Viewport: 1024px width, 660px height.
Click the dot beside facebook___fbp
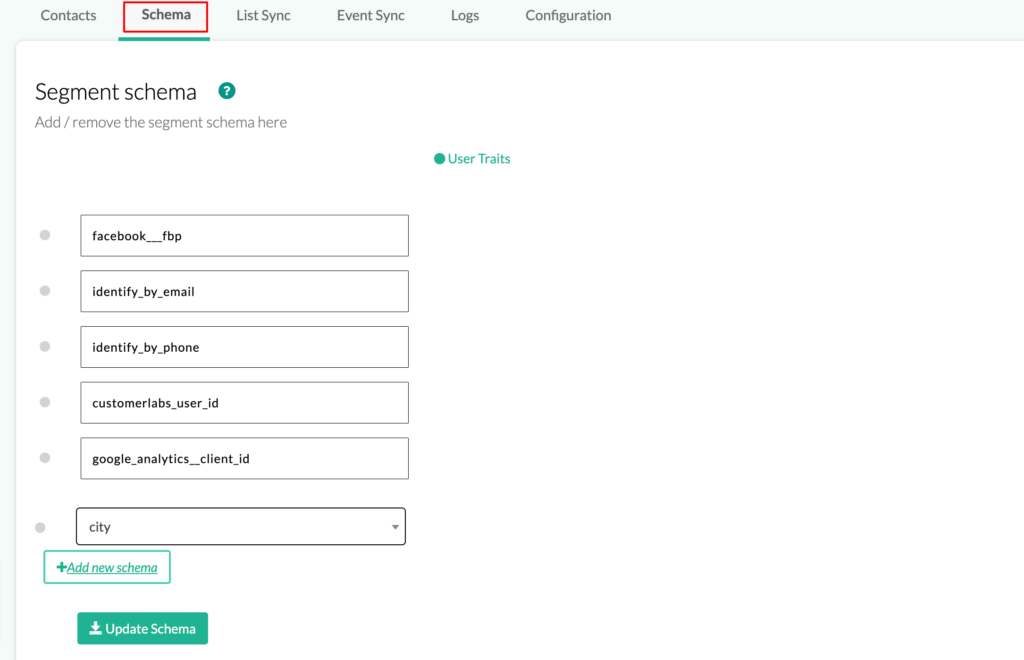pyautogui.click(x=44, y=235)
